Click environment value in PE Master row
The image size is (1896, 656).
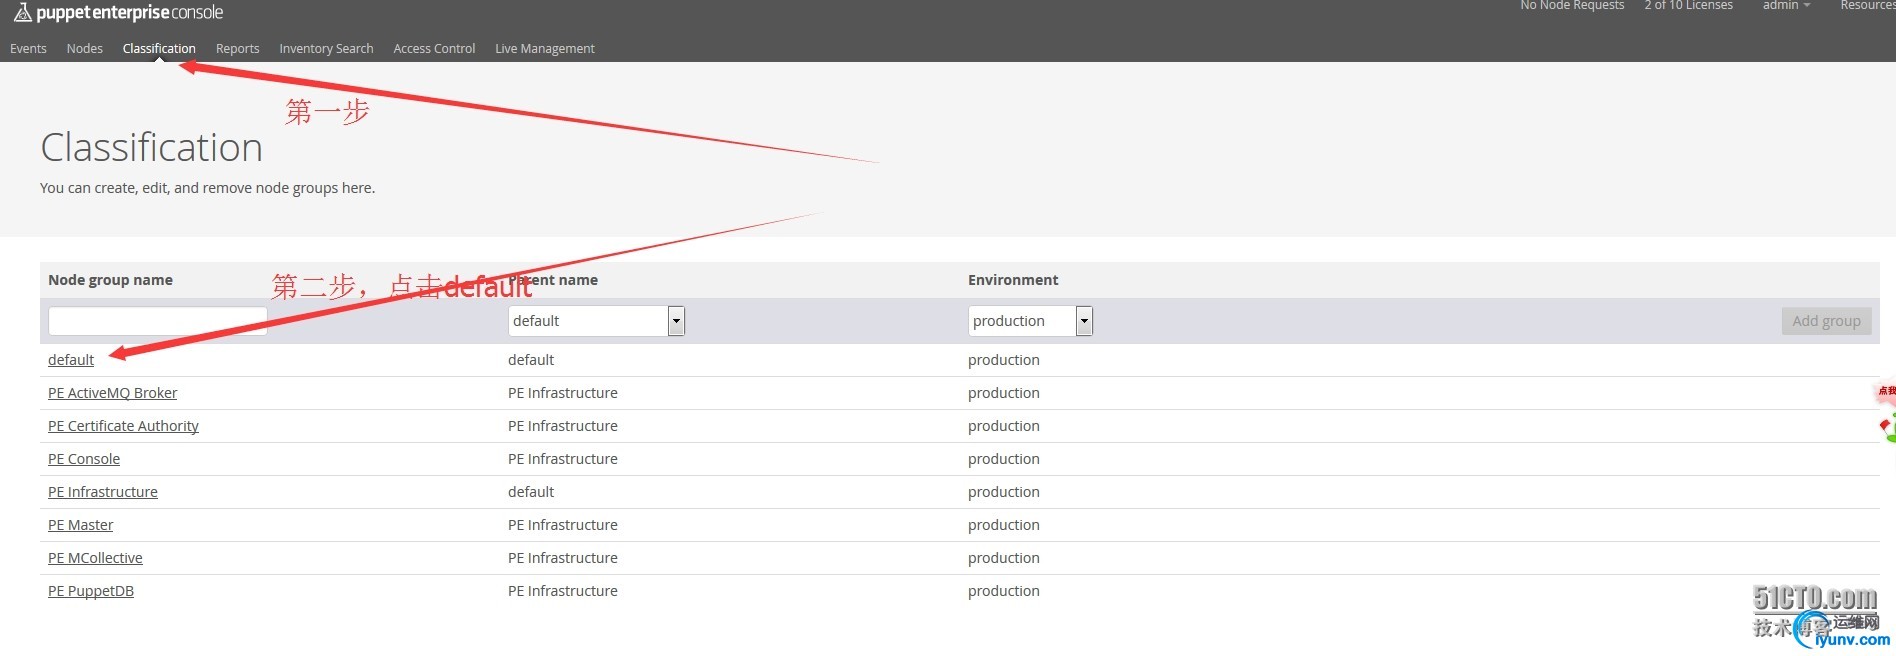[1004, 525]
